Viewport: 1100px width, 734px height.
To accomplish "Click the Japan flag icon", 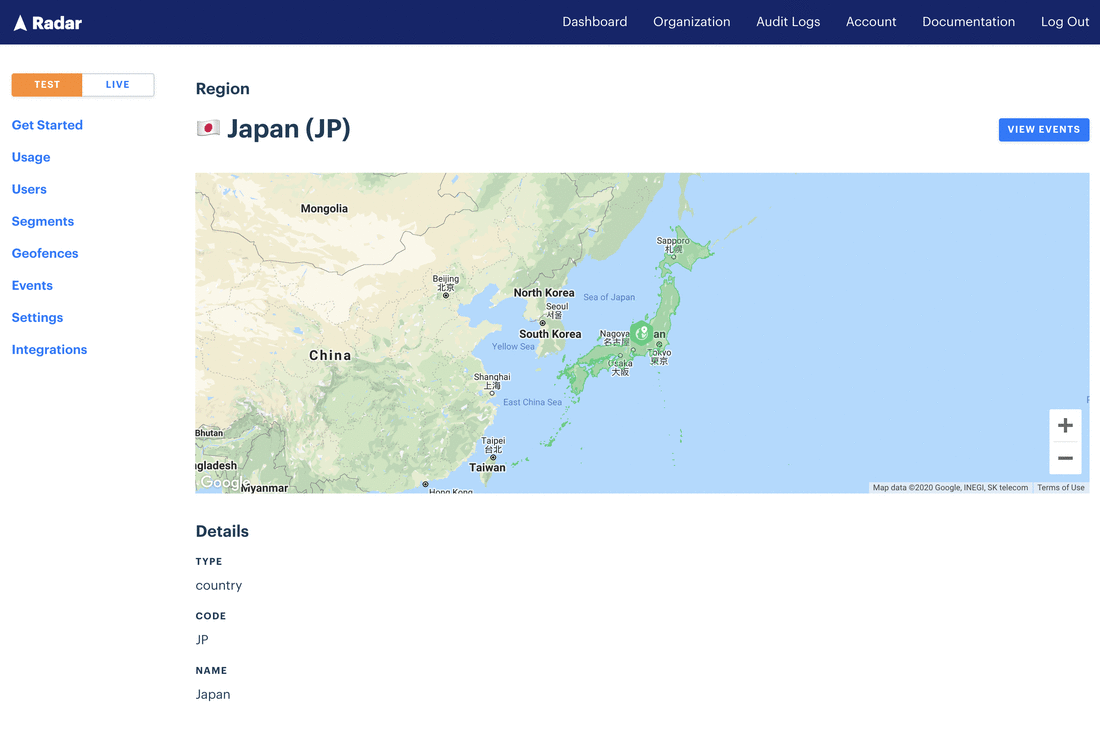I will pyautogui.click(x=208, y=128).
